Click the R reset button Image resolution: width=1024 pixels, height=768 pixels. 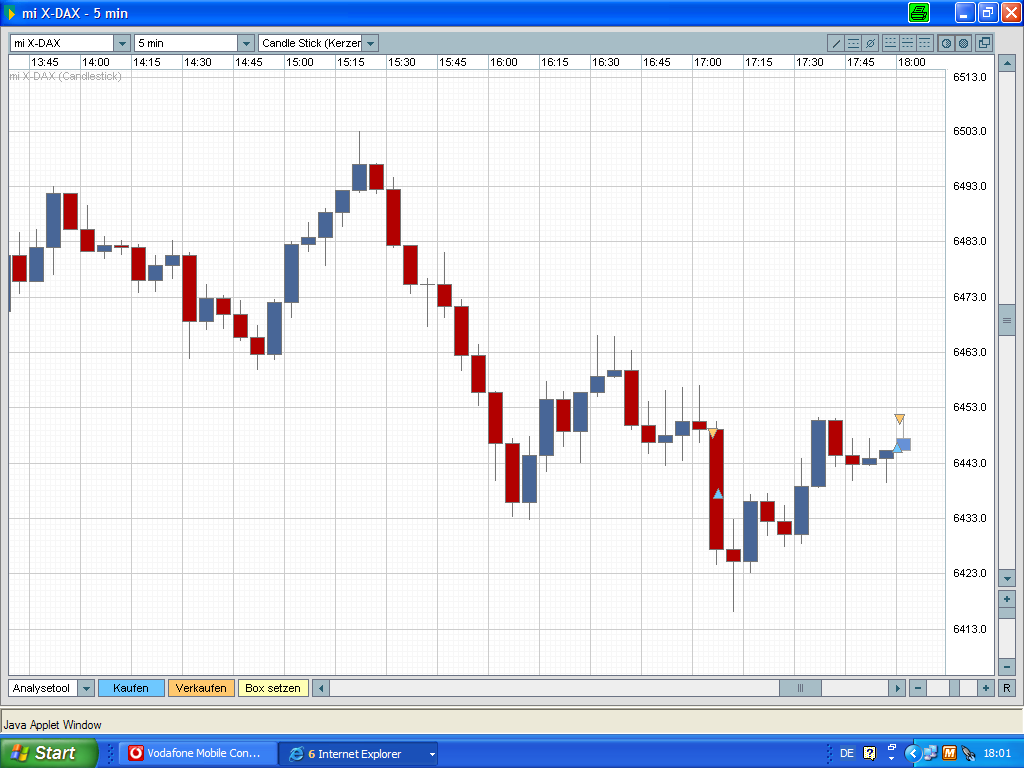coord(1006,688)
